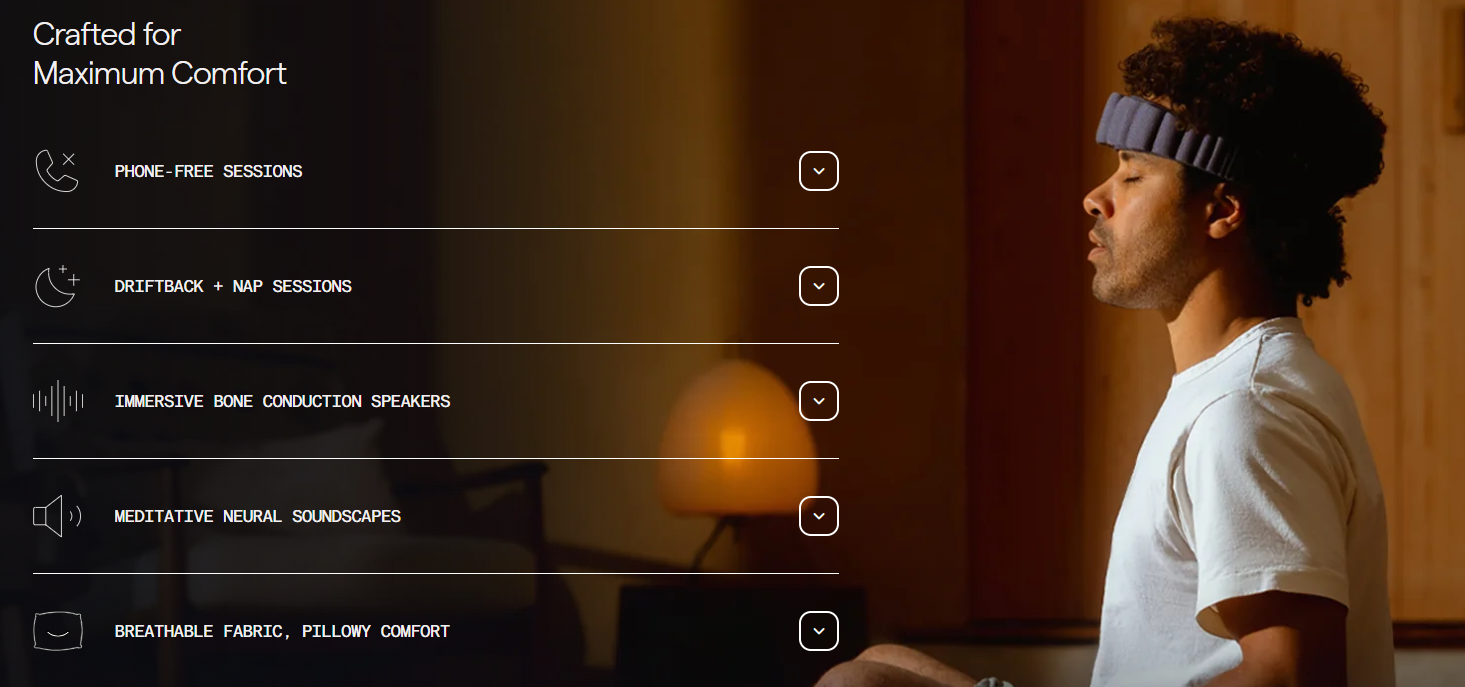The width and height of the screenshot is (1465, 687).
Task: Click IMMERSIVE BONE CONDUCTION SPEAKERS text
Action: tap(282, 401)
